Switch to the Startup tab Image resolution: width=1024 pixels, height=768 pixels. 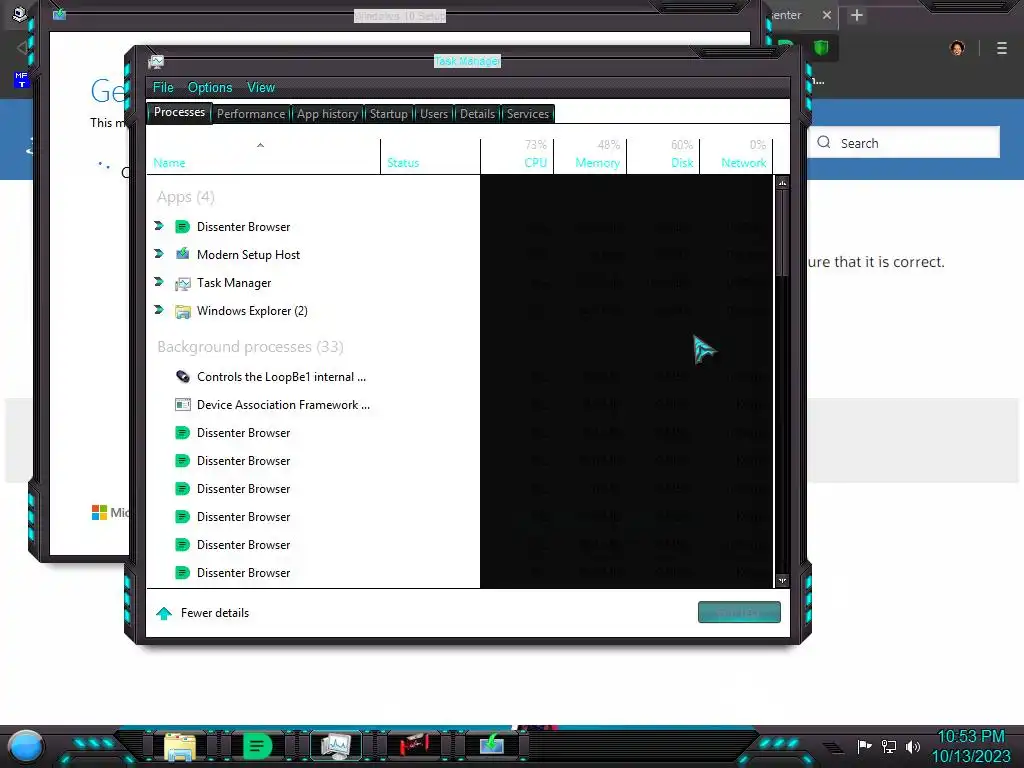tap(389, 114)
